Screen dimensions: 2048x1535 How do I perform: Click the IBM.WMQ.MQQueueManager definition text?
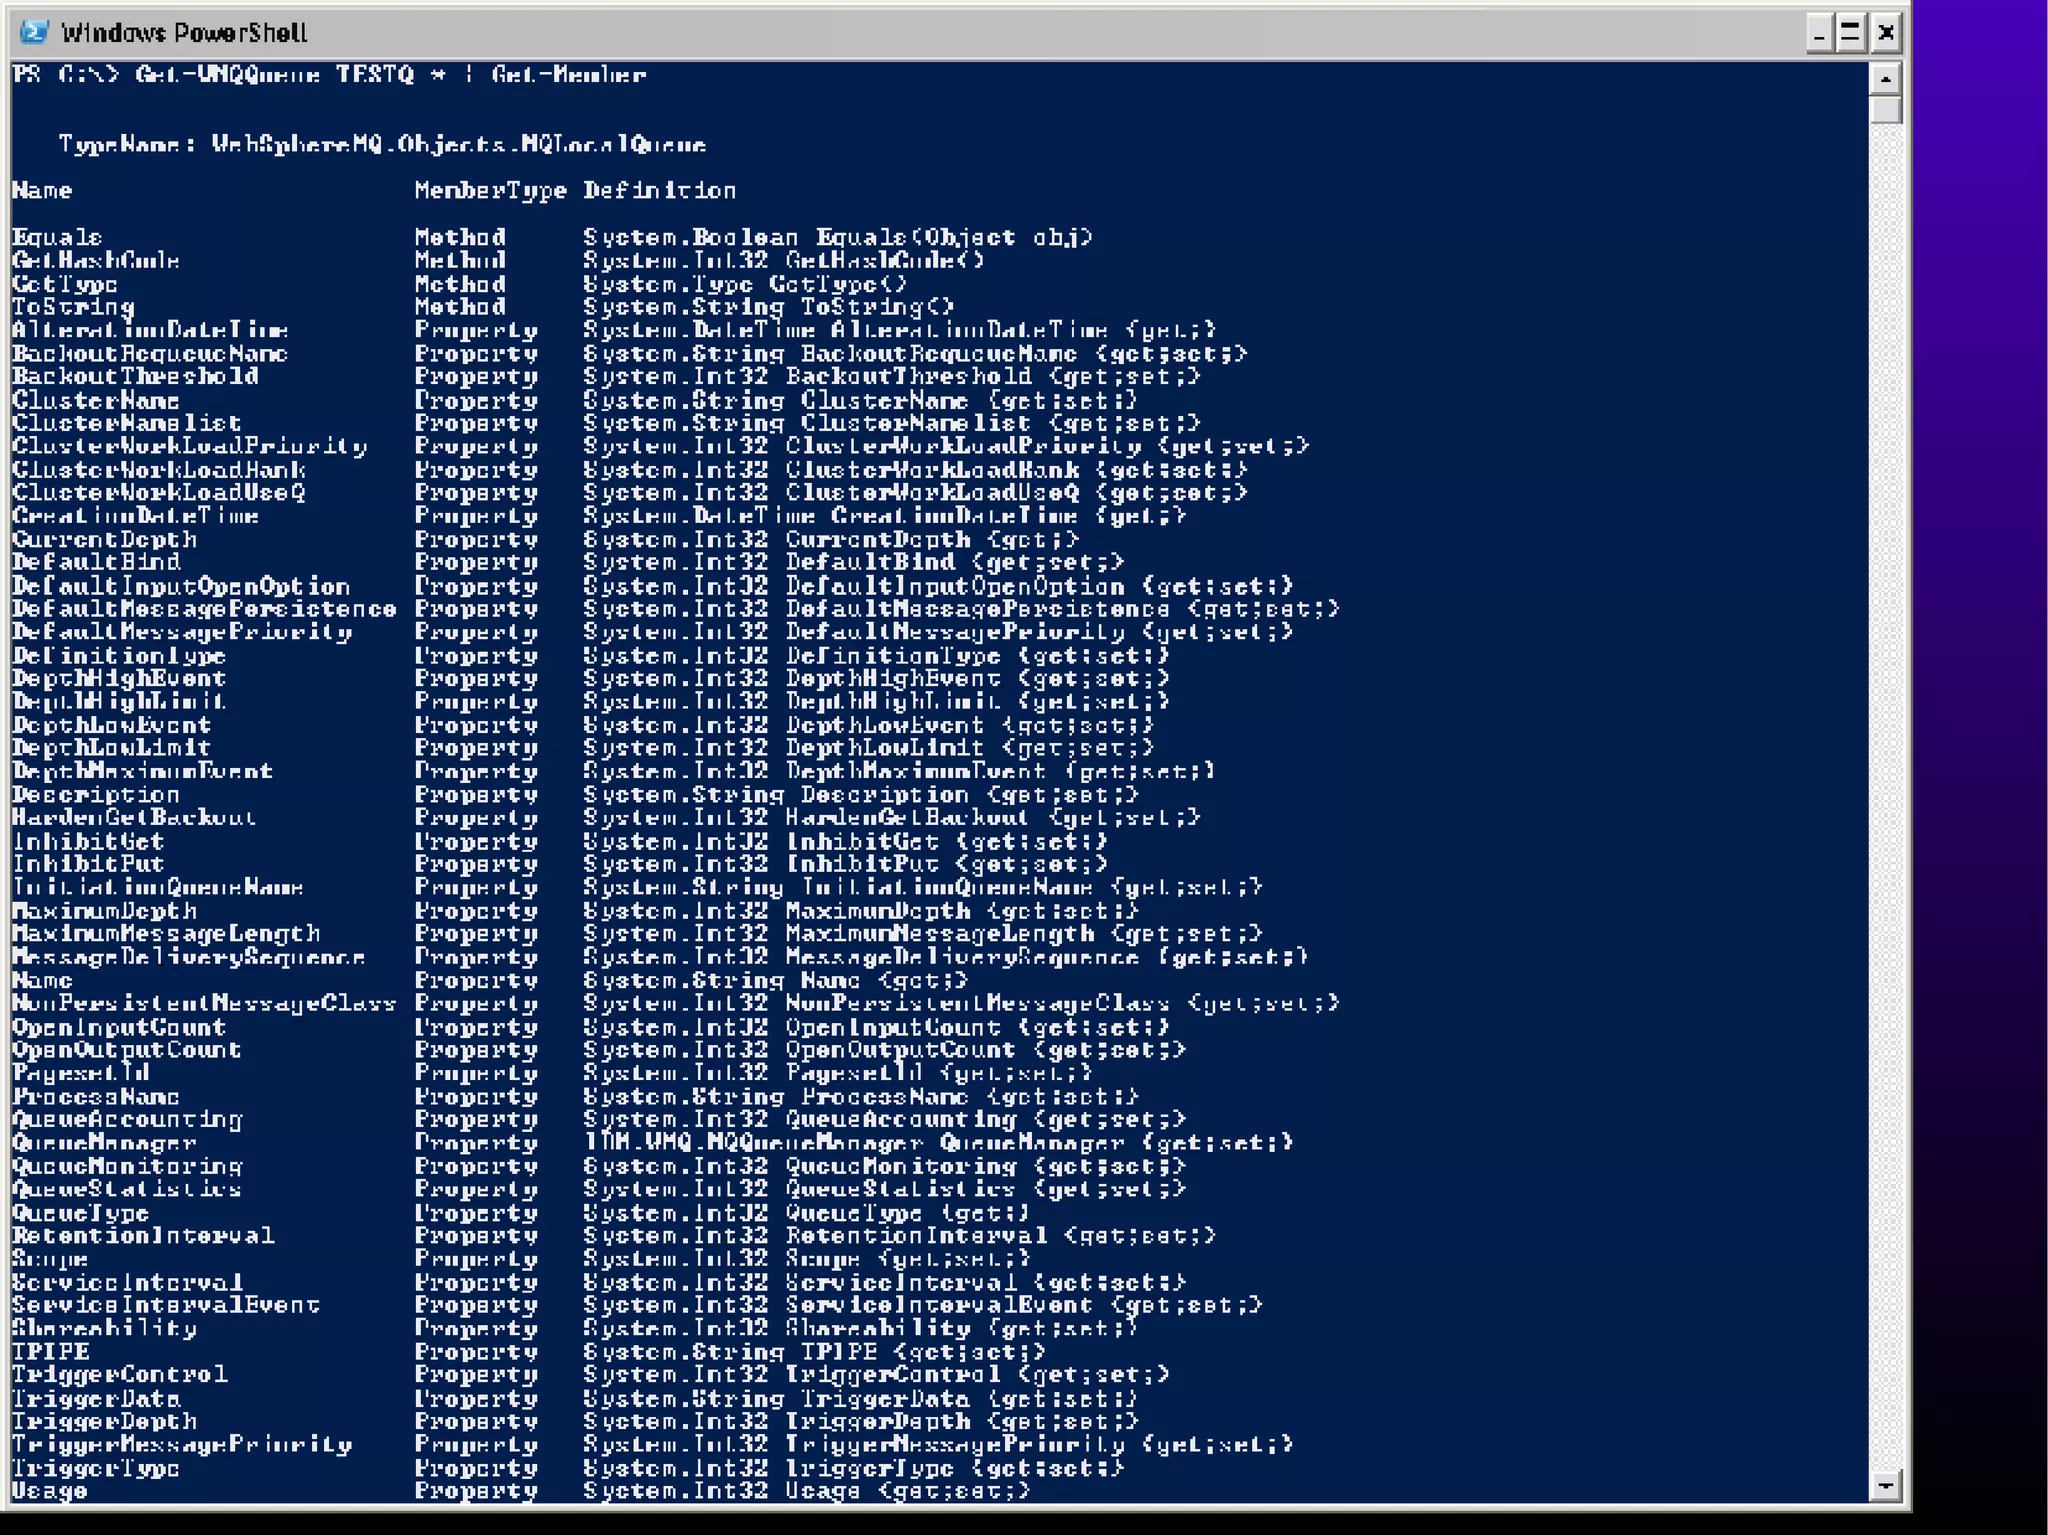(x=752, y=1143)
